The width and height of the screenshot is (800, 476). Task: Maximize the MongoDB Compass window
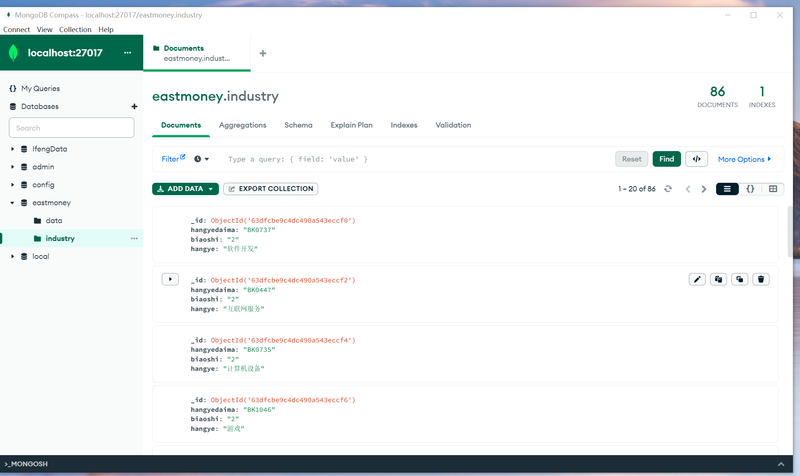(754, 15)
